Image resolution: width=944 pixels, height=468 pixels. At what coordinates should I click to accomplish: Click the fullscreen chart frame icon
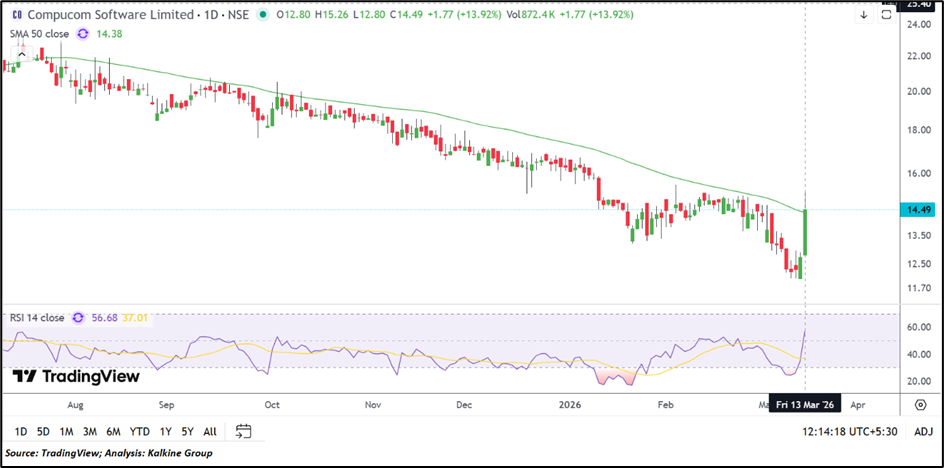[886, 15]
